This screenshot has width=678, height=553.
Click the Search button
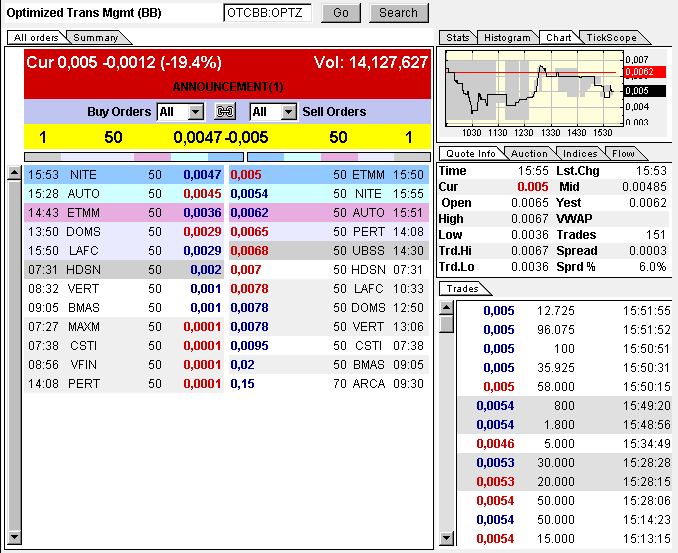click(398, 13)
